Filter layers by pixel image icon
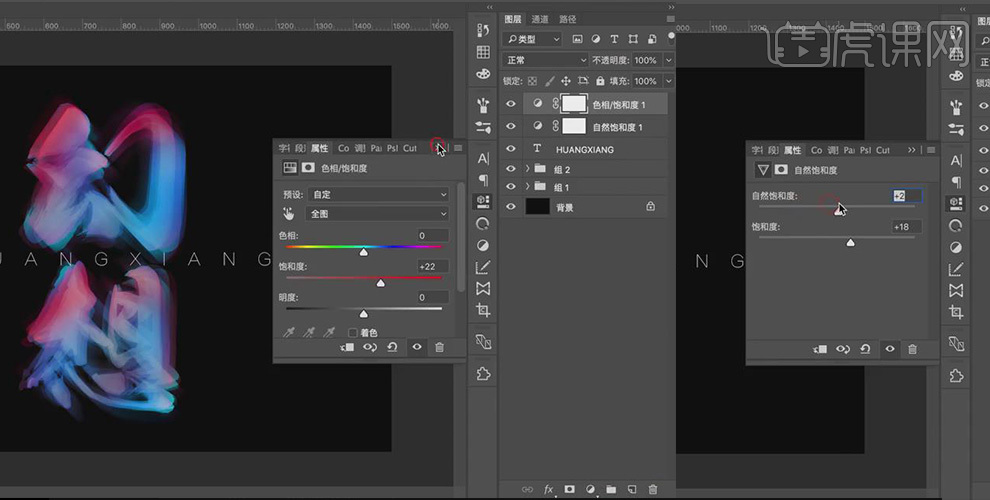The height and width of the screenshot is (500, 990). [x=577, y=39]
